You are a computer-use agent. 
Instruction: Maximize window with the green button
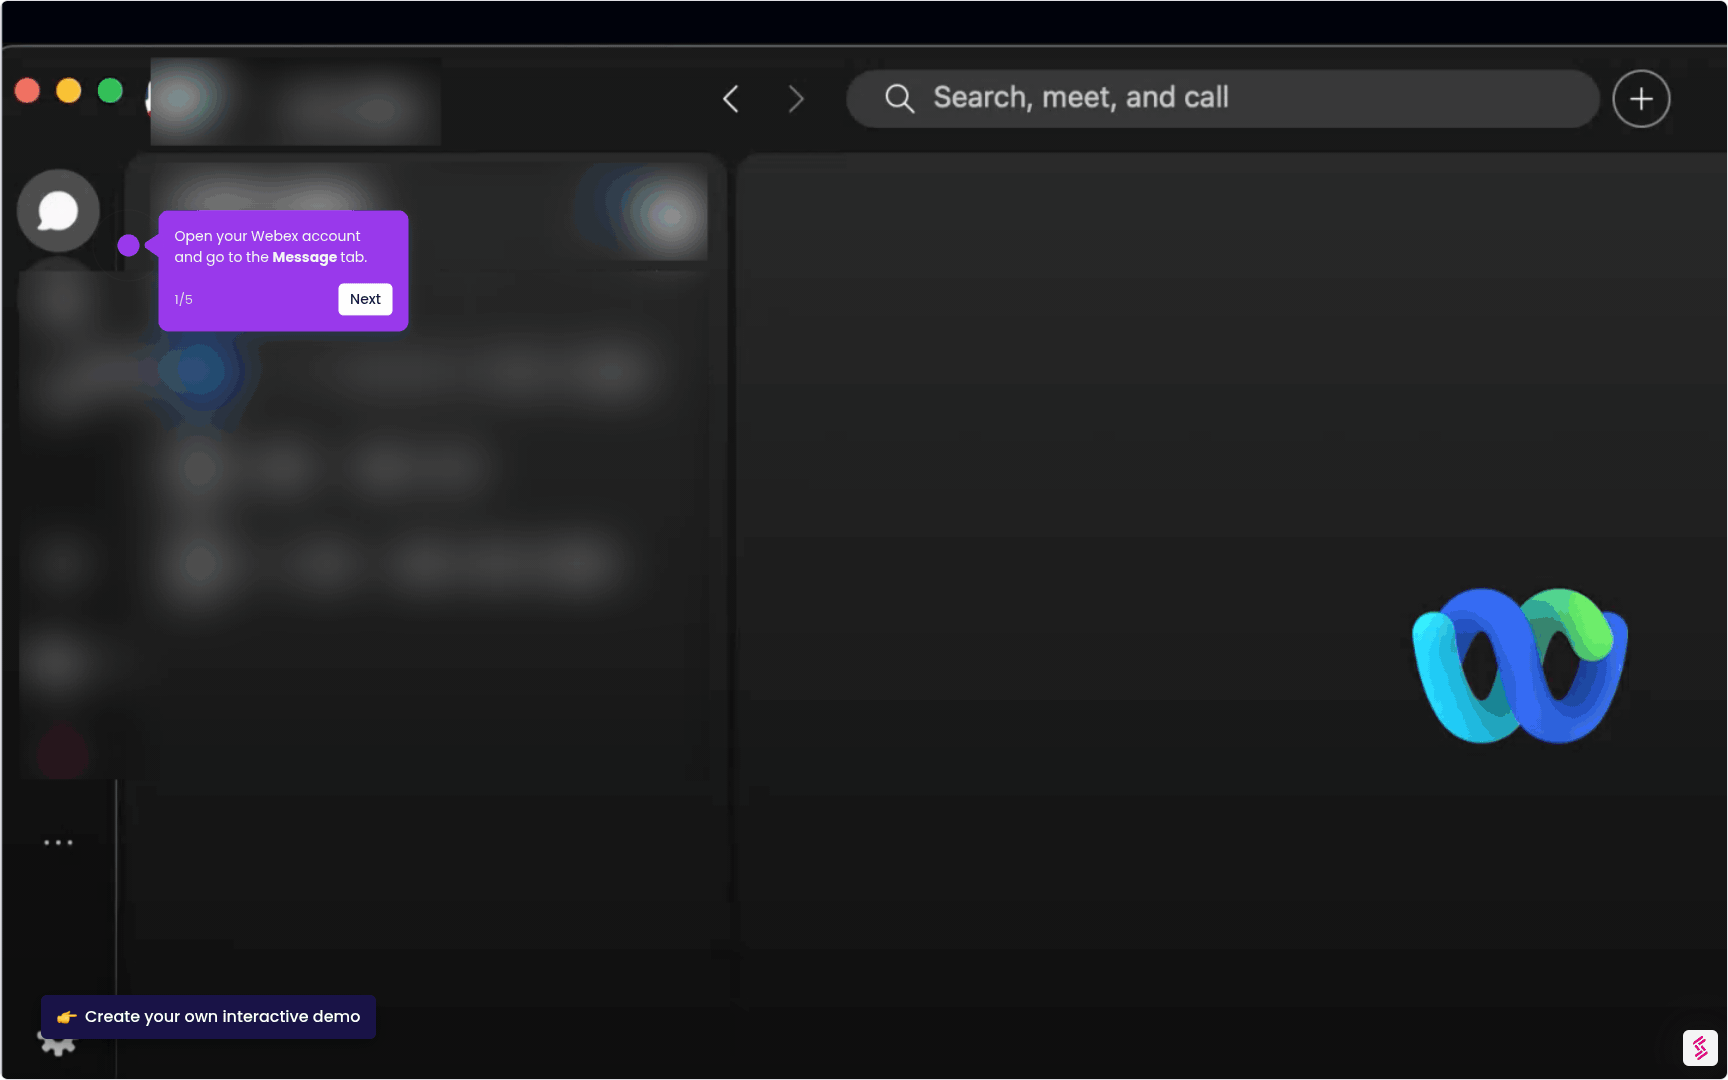pos(110,91)
